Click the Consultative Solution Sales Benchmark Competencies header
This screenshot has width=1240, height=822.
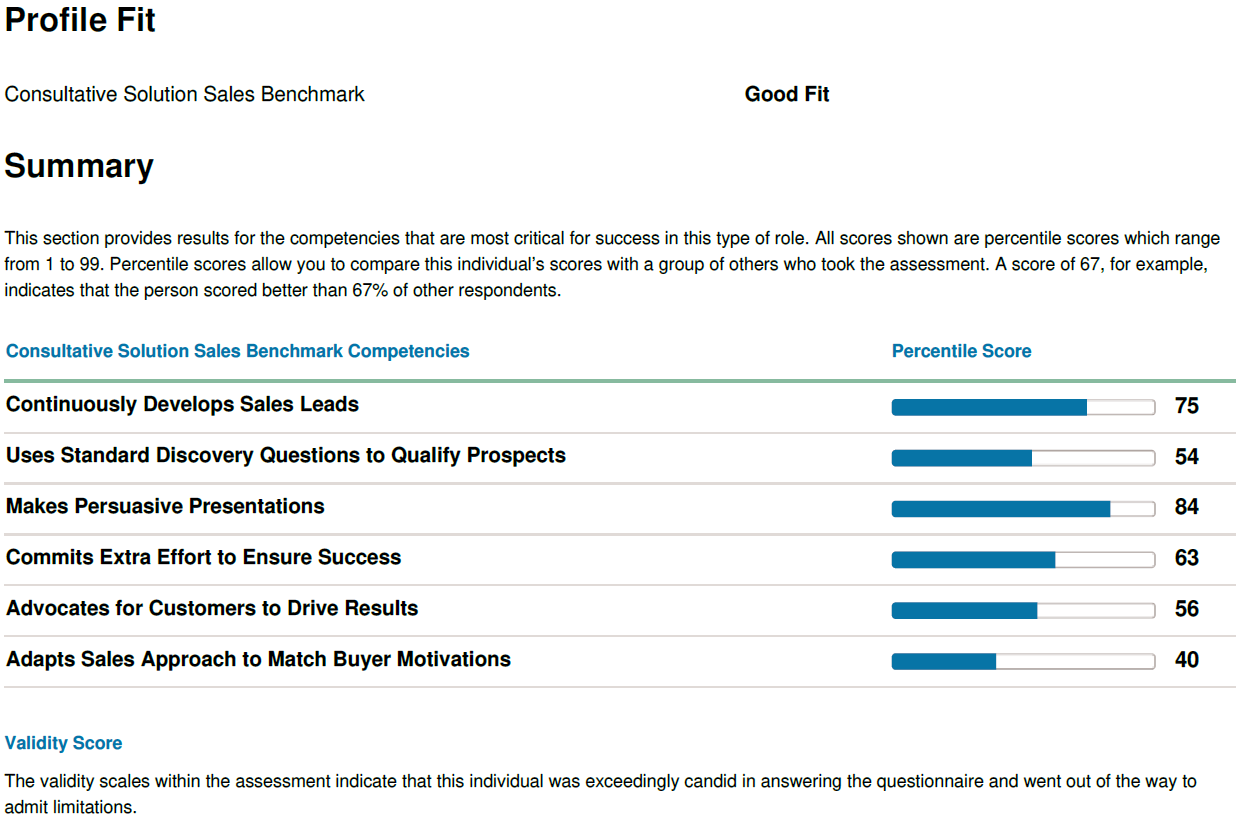(x=238, y=351)
